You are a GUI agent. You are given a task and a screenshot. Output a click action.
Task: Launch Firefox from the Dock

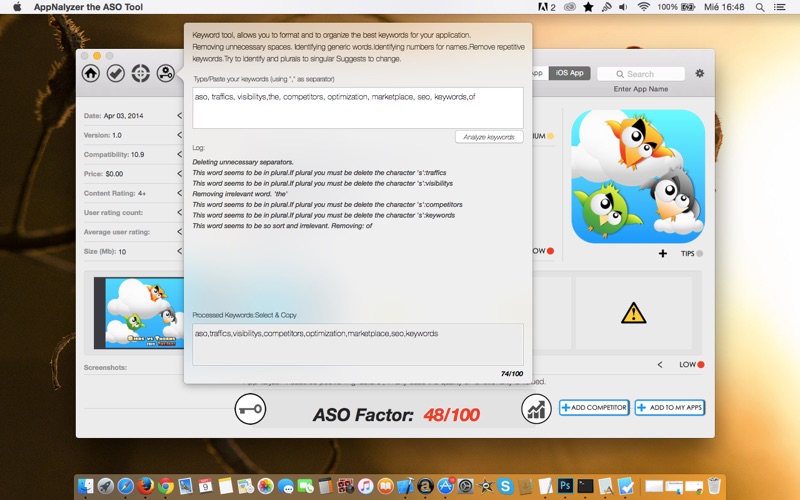click(145, 486)
